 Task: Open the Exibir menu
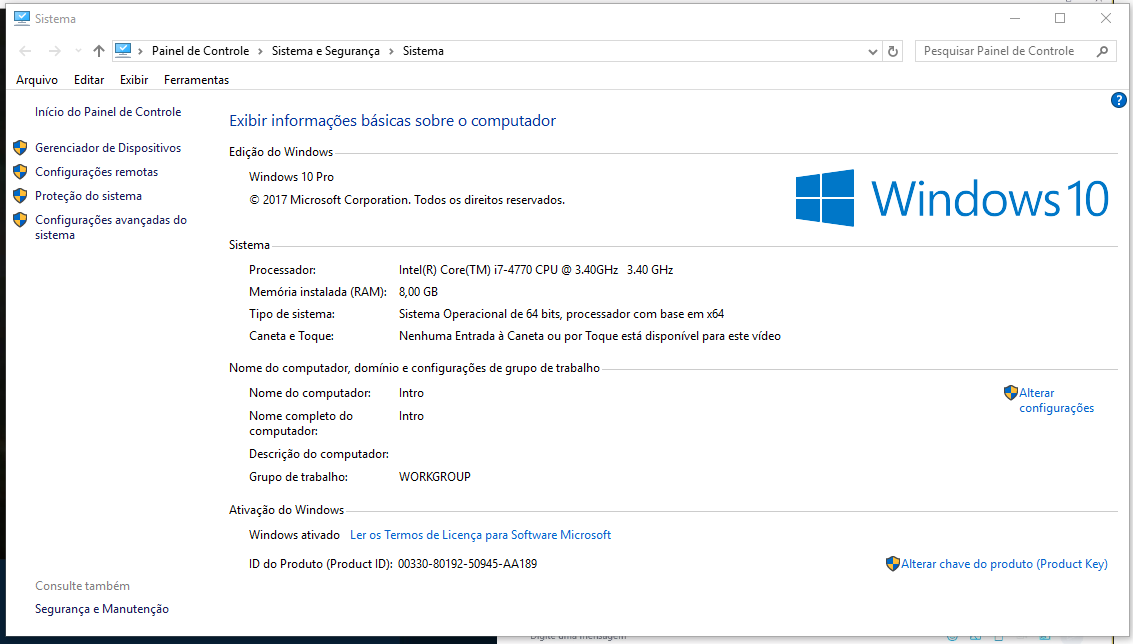coord(134,80)
